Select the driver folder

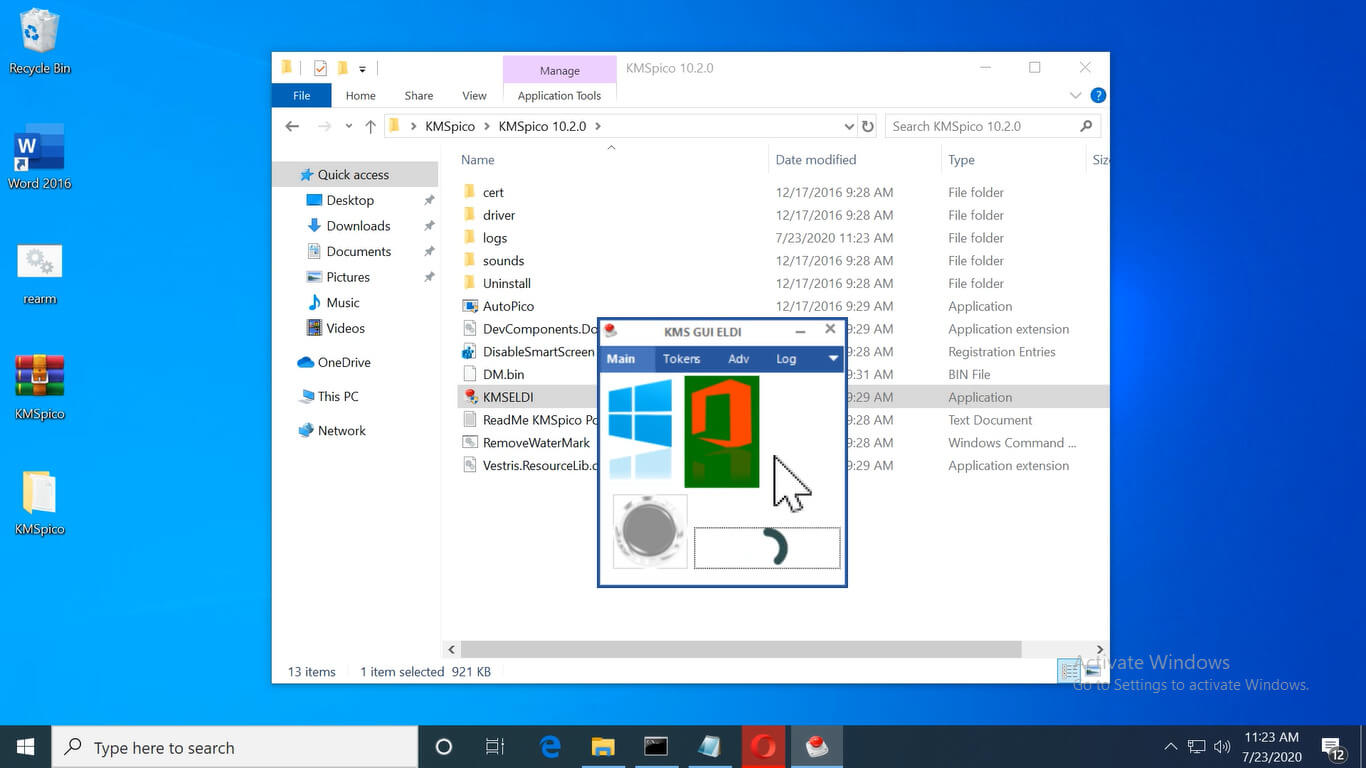(x=499, y=215)
